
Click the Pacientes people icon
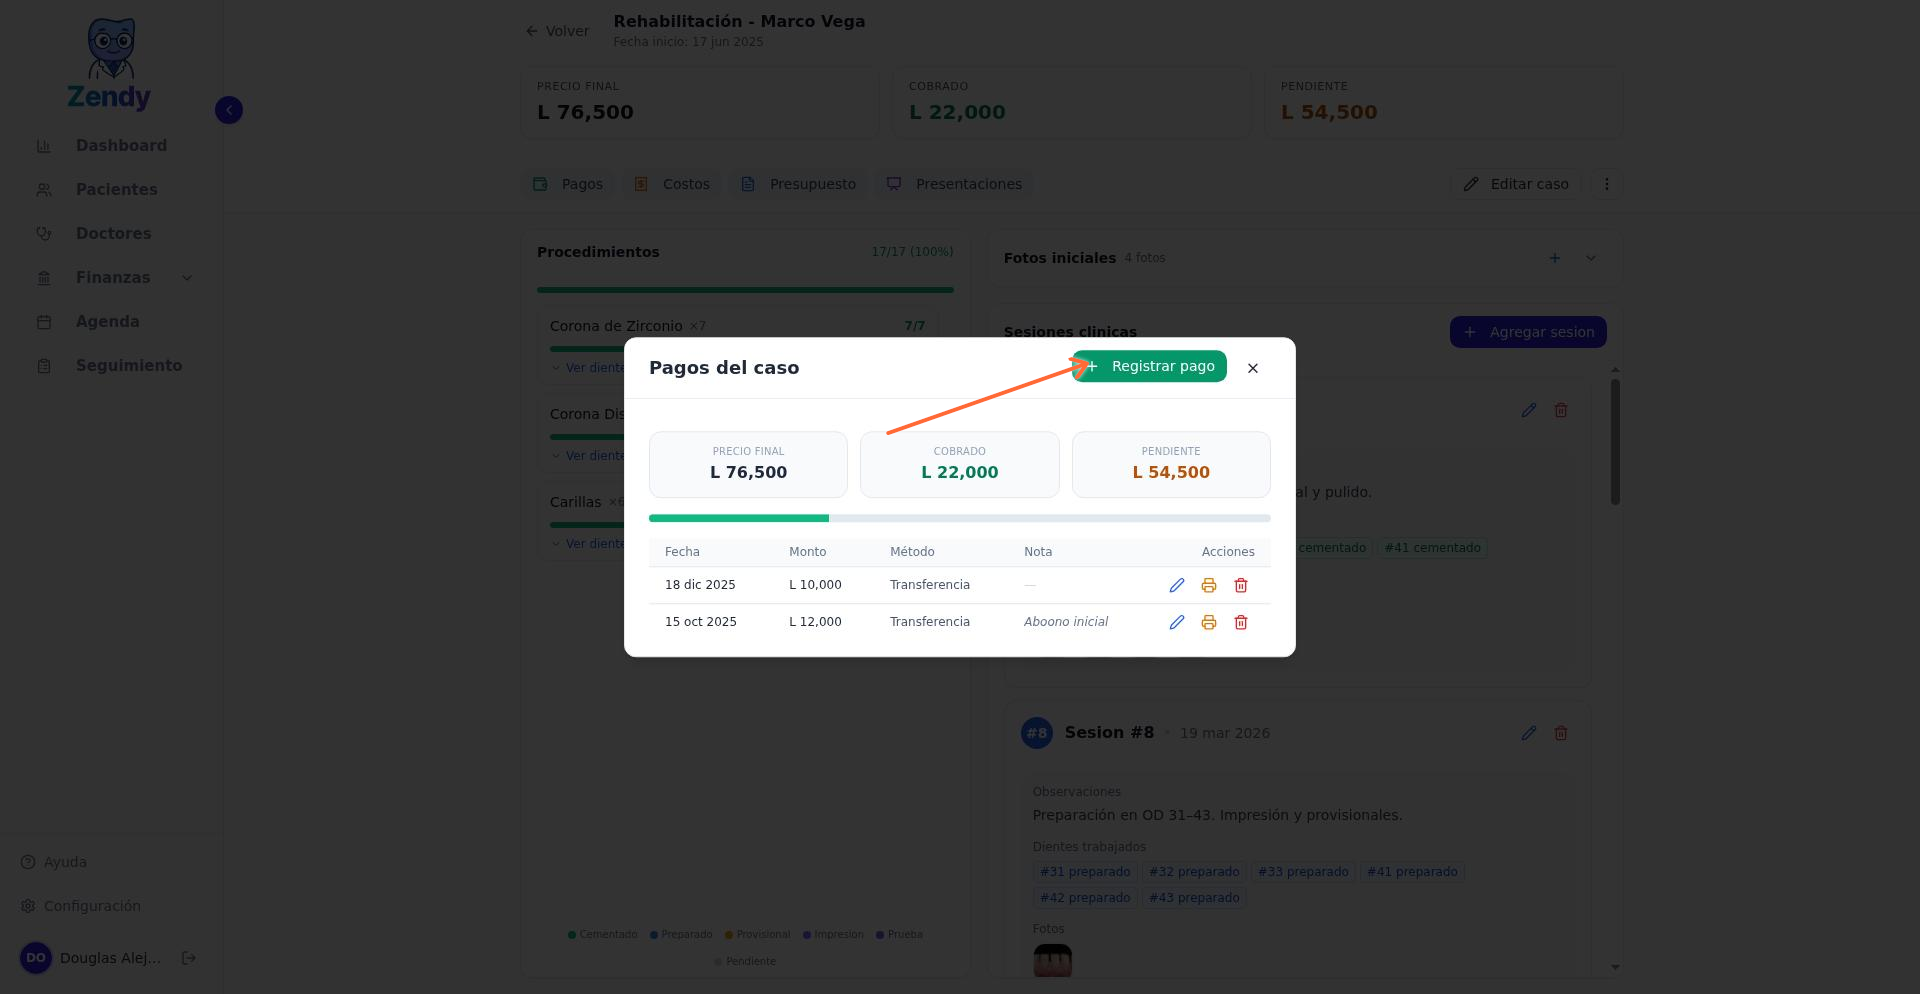(44, 190)
